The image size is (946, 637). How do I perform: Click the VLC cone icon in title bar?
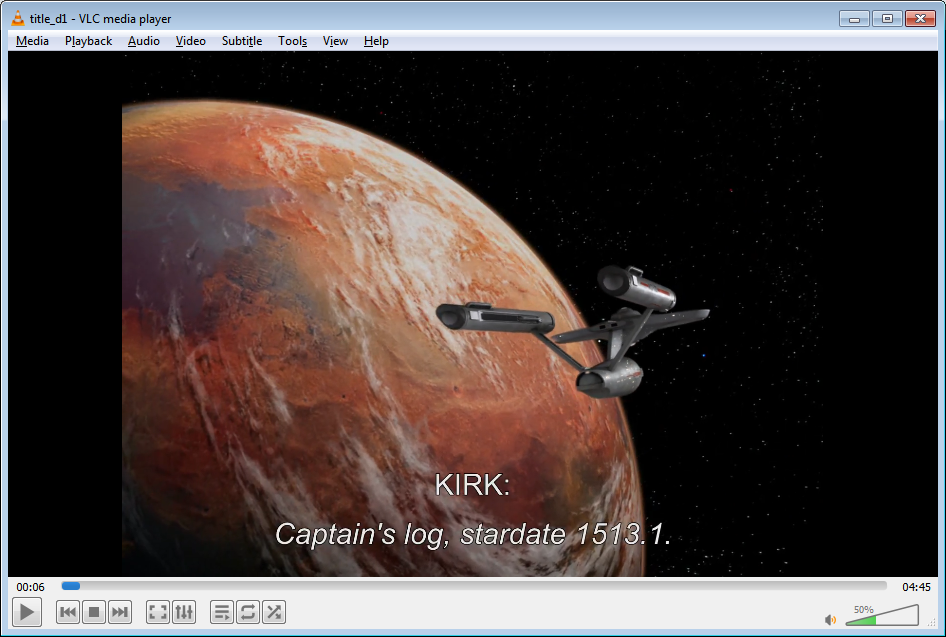pyautogui.click(x=18, y=19)
